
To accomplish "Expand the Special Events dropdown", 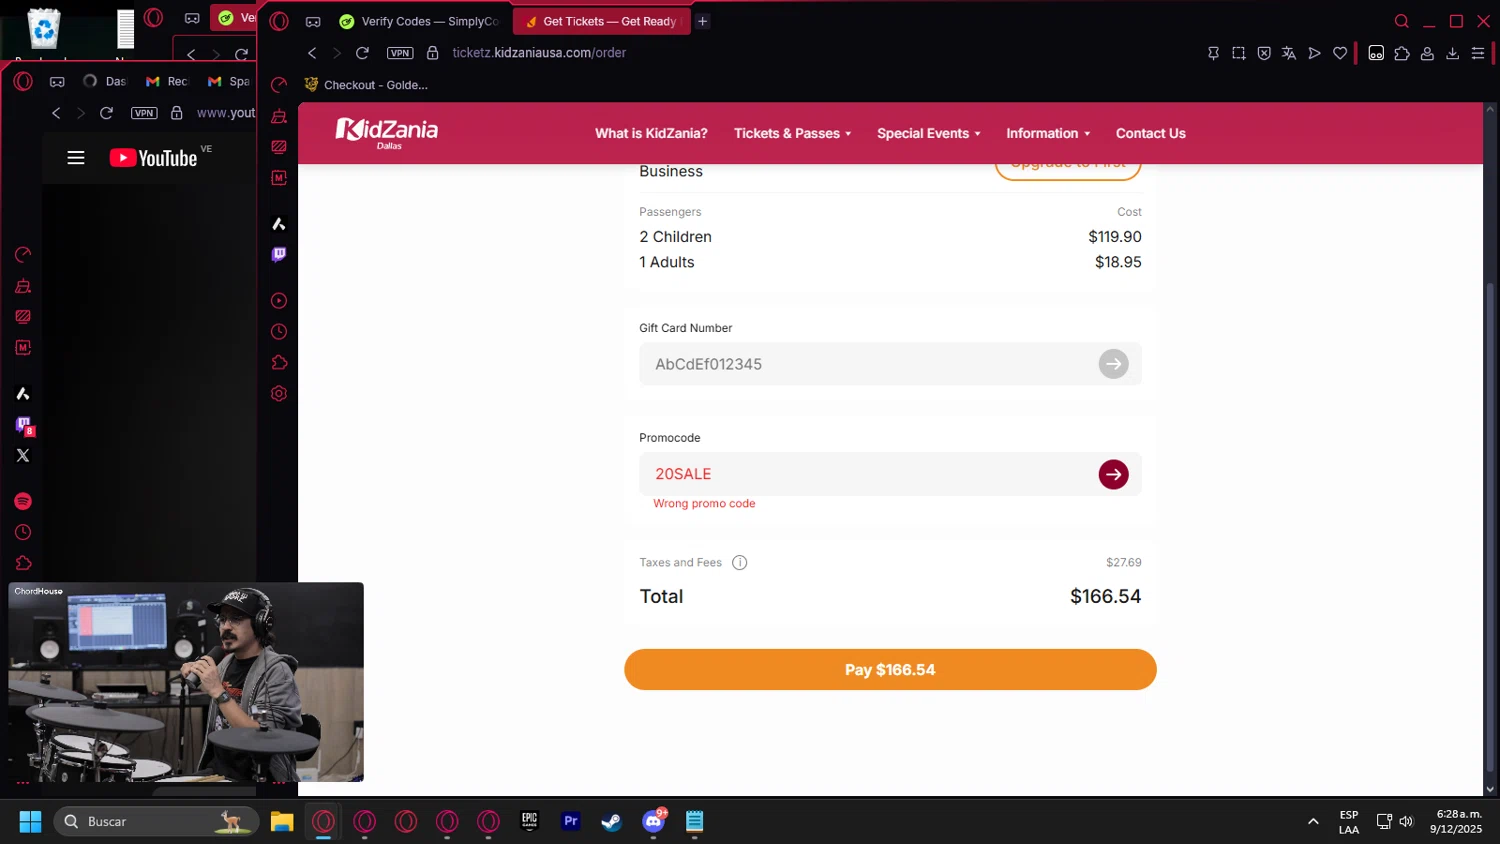I will click(928, 133).
